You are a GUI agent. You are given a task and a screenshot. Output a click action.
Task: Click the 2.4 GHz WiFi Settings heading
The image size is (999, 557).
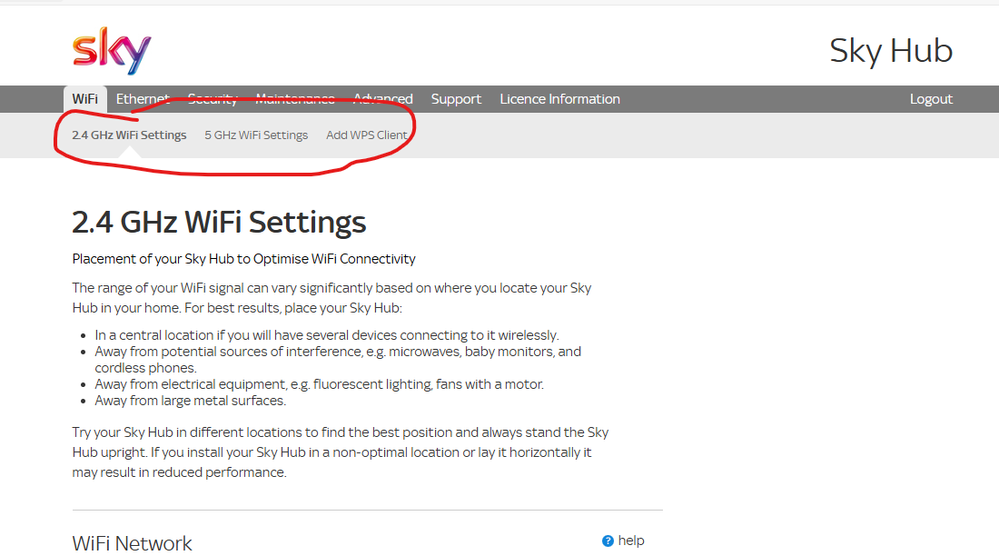[x=219, y=222]
